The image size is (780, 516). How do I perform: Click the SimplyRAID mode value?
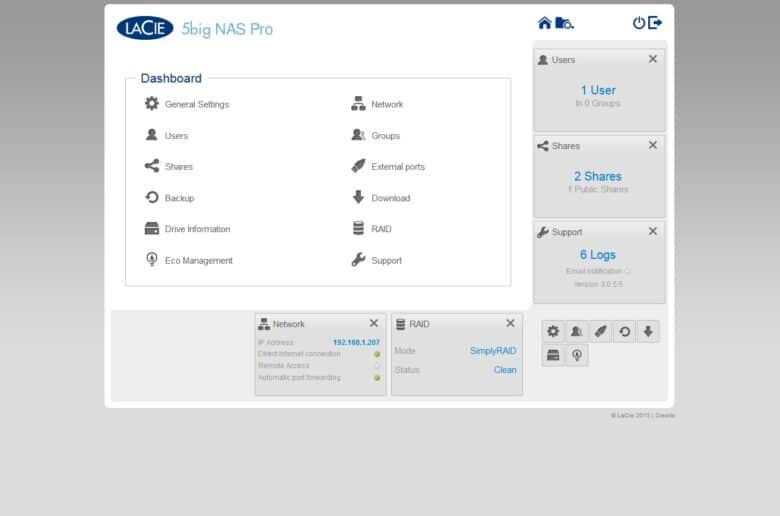(493, 351)
